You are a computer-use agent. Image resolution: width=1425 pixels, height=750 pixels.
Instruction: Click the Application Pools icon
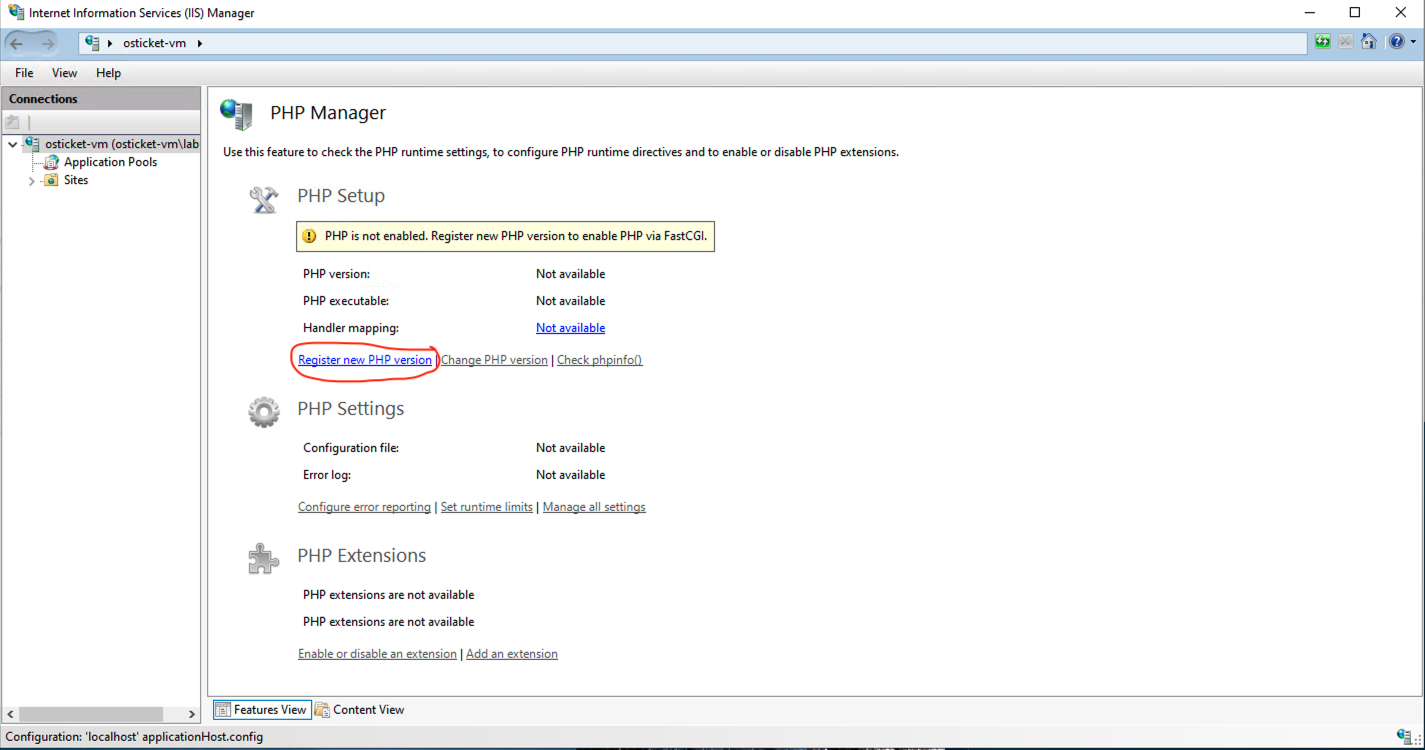[x=51, y=162]
